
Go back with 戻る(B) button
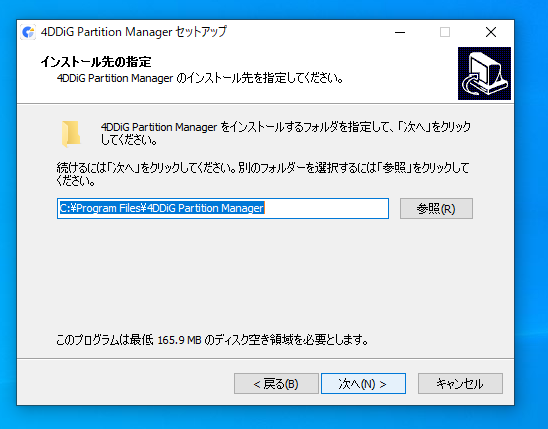coord(276,384)
